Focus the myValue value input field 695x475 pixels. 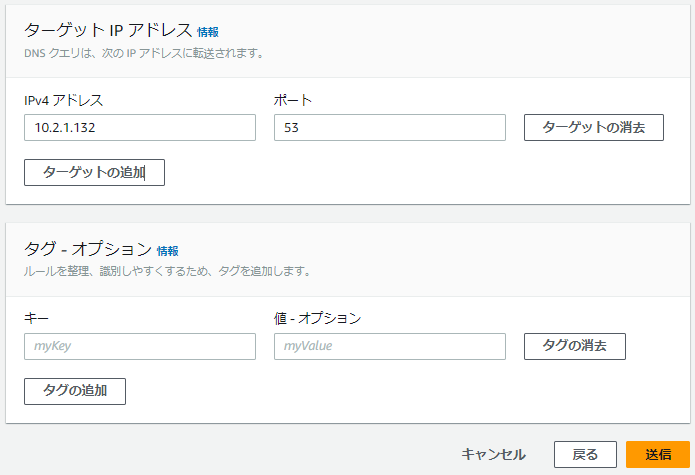(x=390, y=347)
